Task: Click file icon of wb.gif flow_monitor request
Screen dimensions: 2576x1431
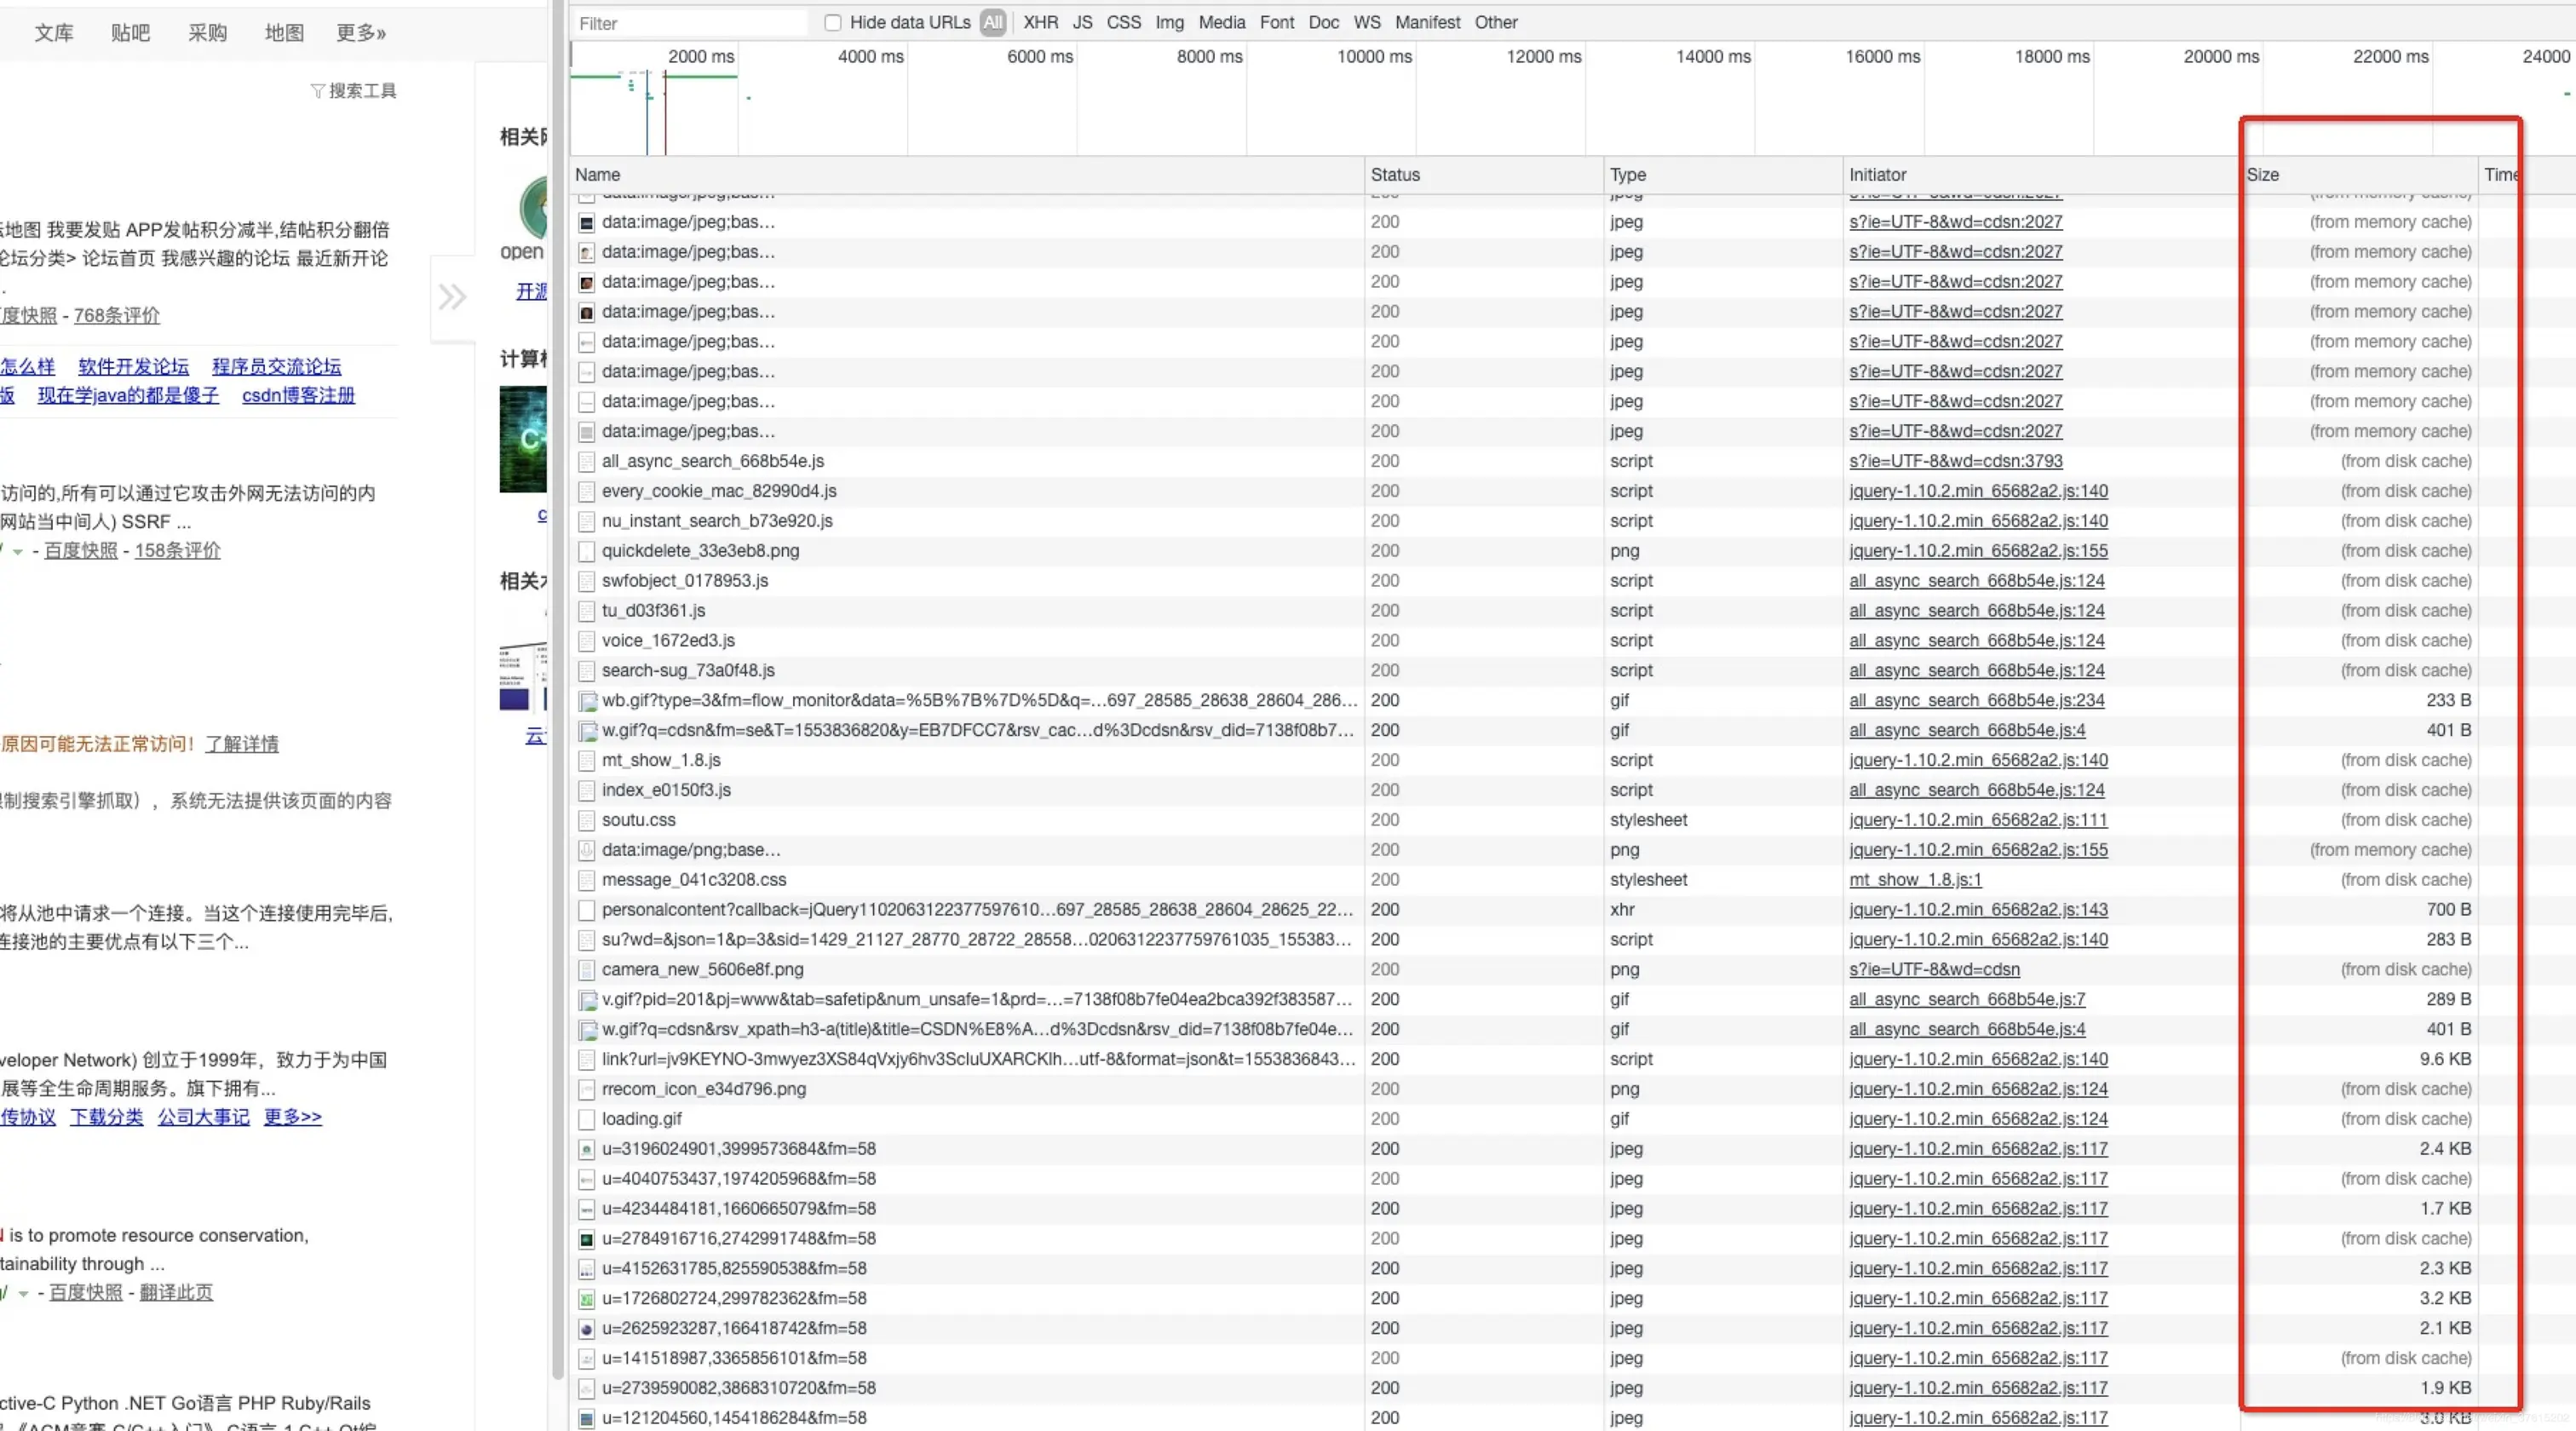Action: point(587,701)
